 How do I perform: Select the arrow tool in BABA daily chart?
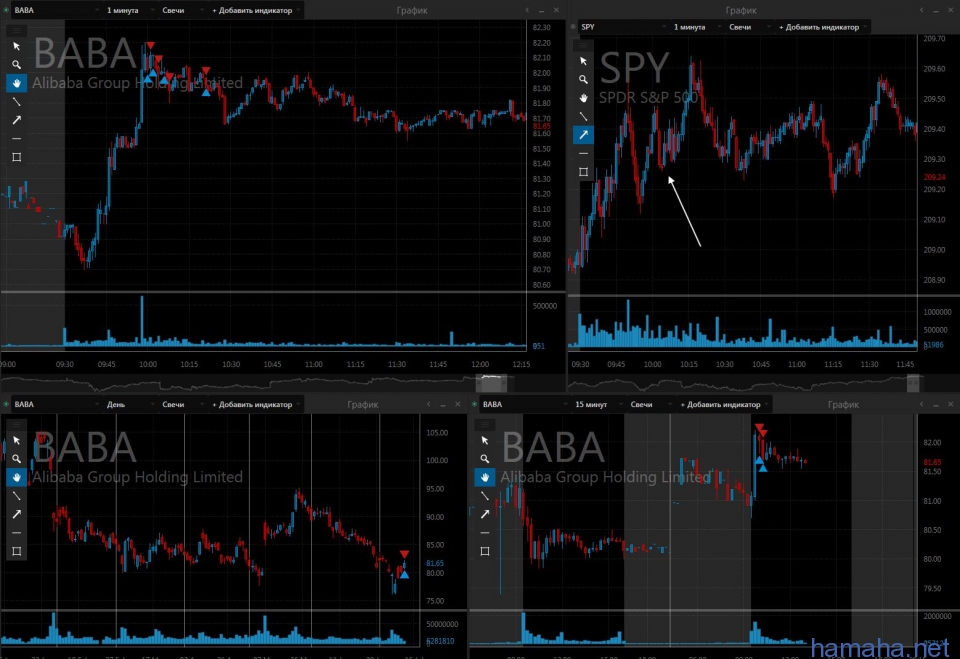pos(17,514)
